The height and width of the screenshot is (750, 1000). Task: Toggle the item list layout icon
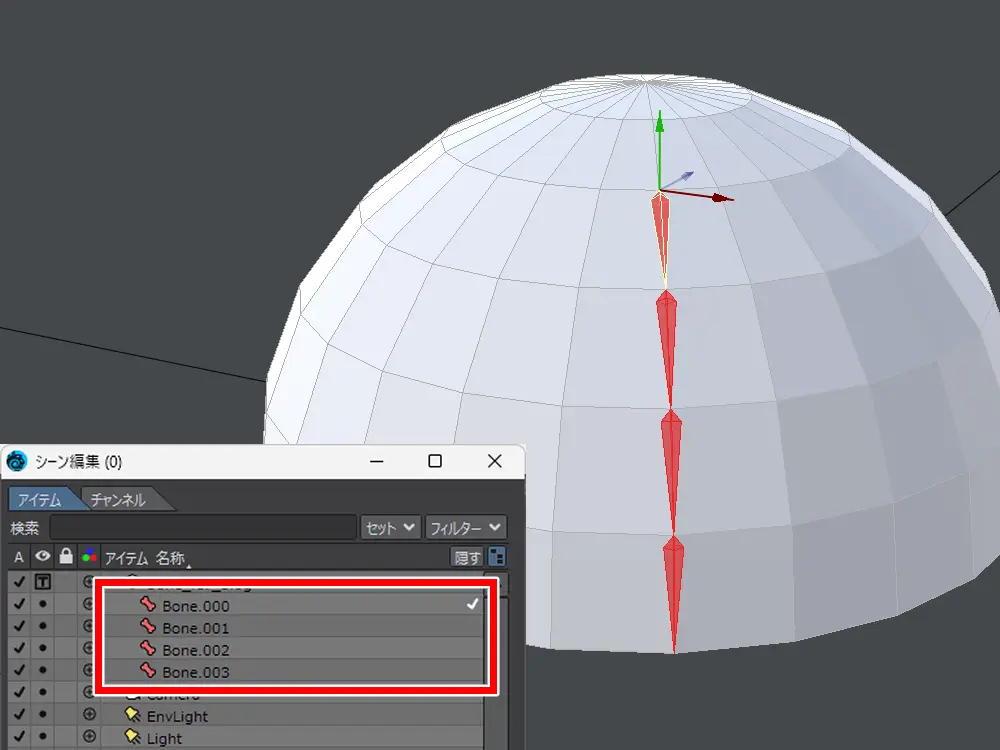pyautogui.click(x=496, y=557)
